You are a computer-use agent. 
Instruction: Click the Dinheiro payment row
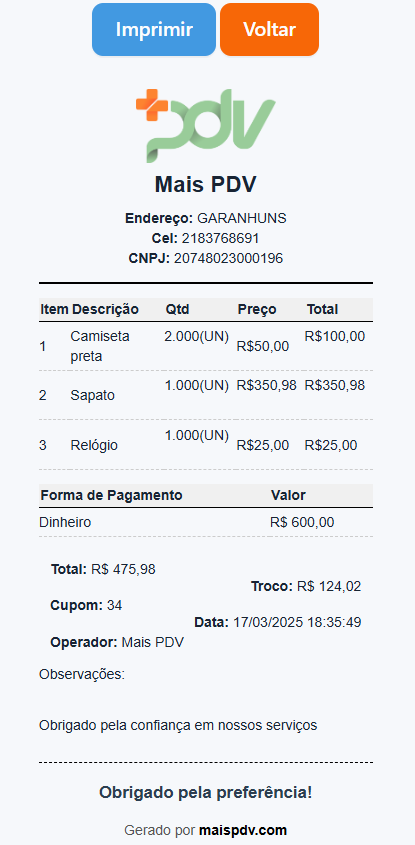tap(205, 522)
